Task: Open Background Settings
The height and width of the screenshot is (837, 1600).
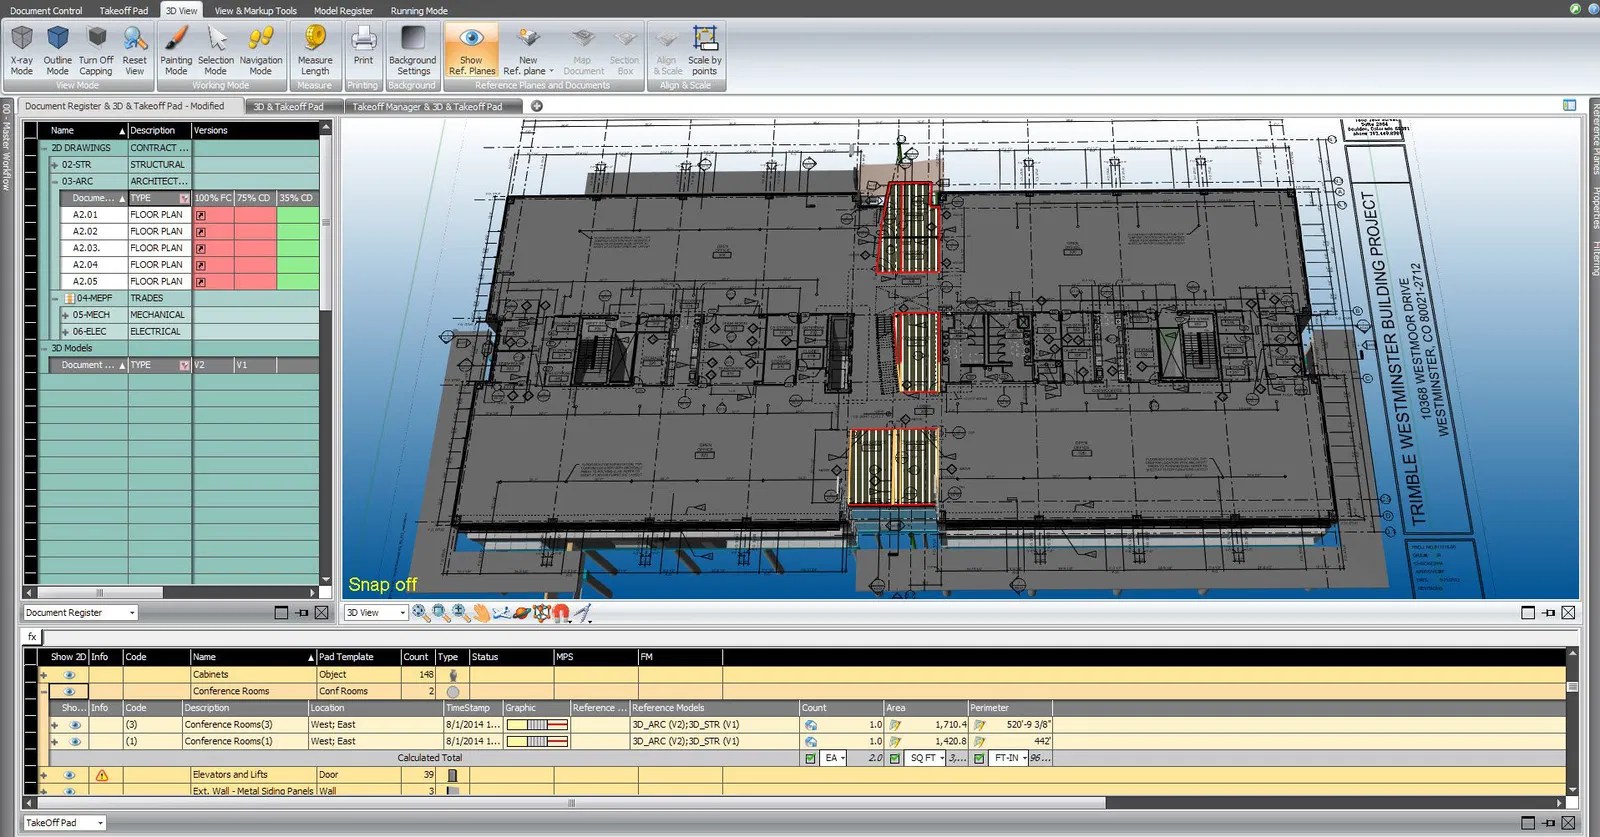Action: 413,50
